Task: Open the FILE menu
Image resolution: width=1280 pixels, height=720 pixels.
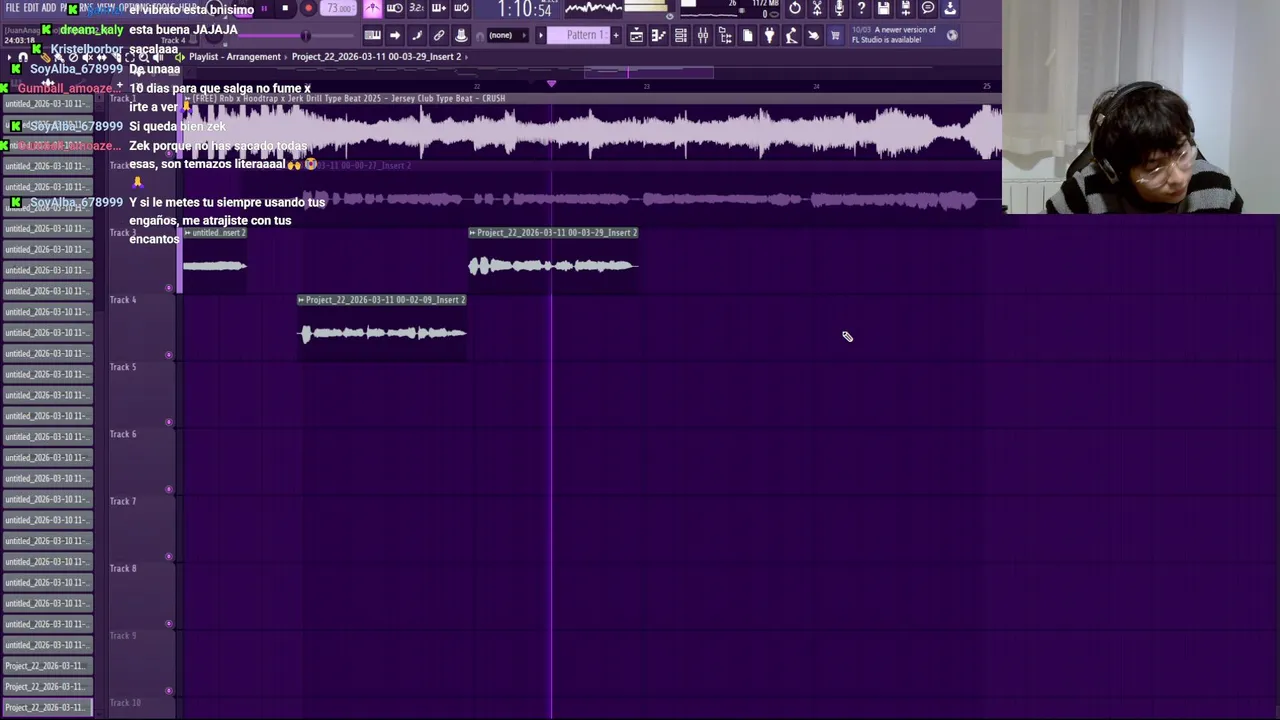Action: pos(12,8)
